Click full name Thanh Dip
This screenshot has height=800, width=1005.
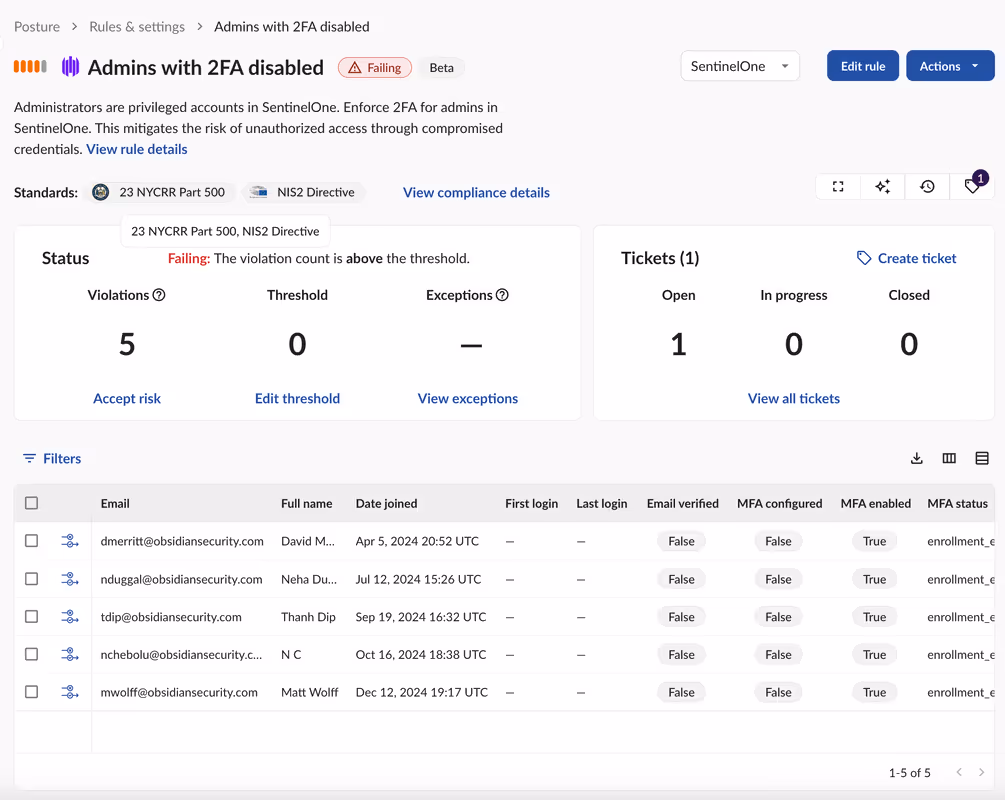[x=308, y=617]
